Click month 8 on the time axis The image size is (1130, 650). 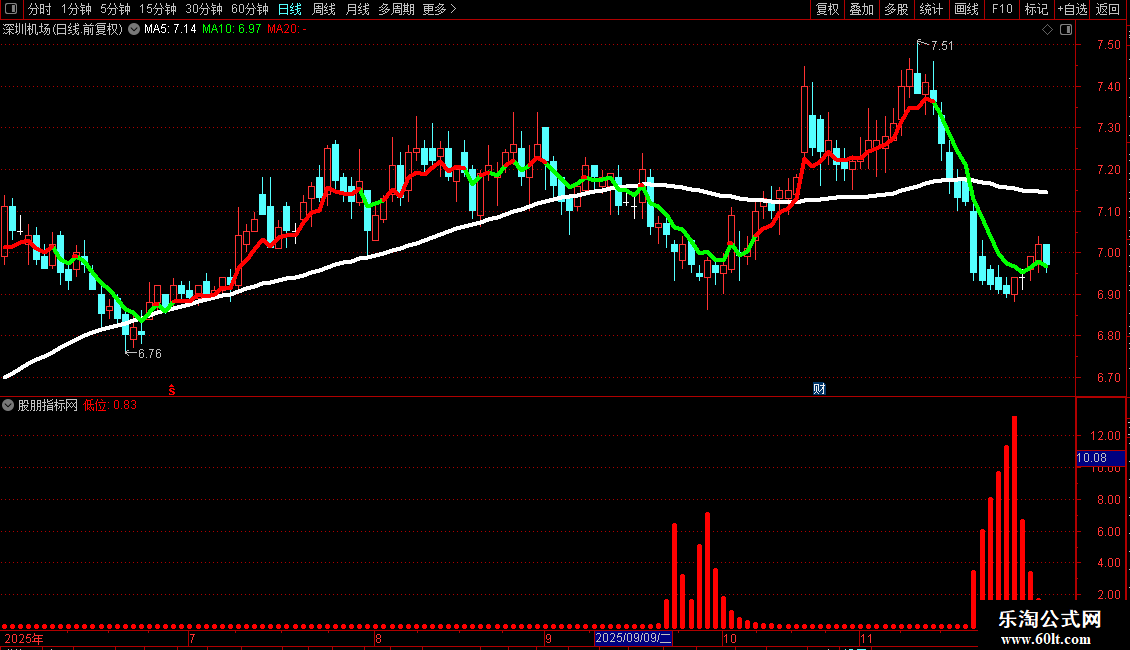(x=378, y=639)
